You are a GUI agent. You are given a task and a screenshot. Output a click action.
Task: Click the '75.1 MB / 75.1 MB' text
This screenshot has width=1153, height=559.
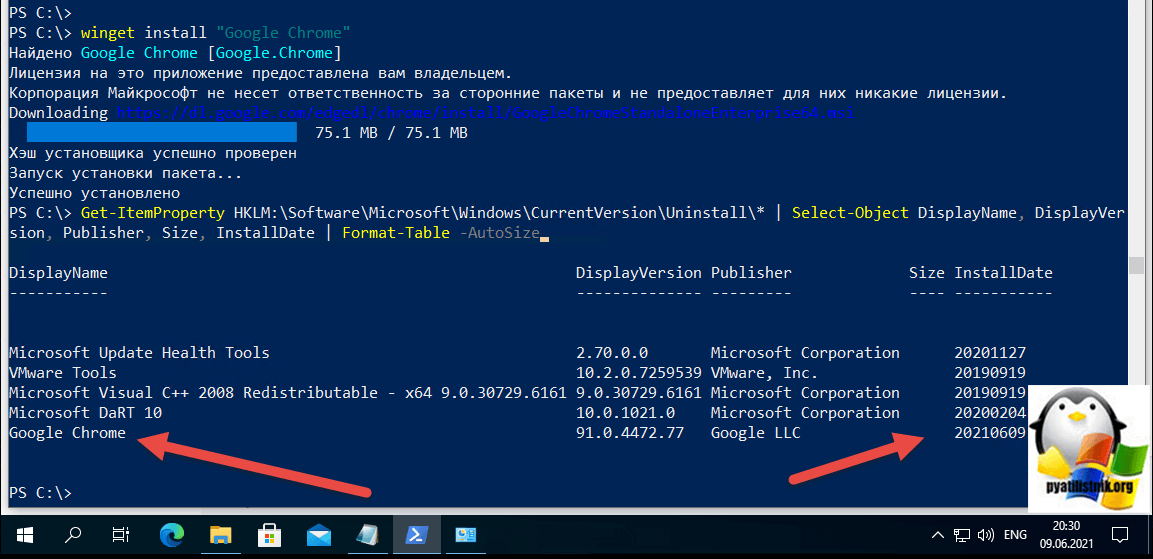pos(391,133)
